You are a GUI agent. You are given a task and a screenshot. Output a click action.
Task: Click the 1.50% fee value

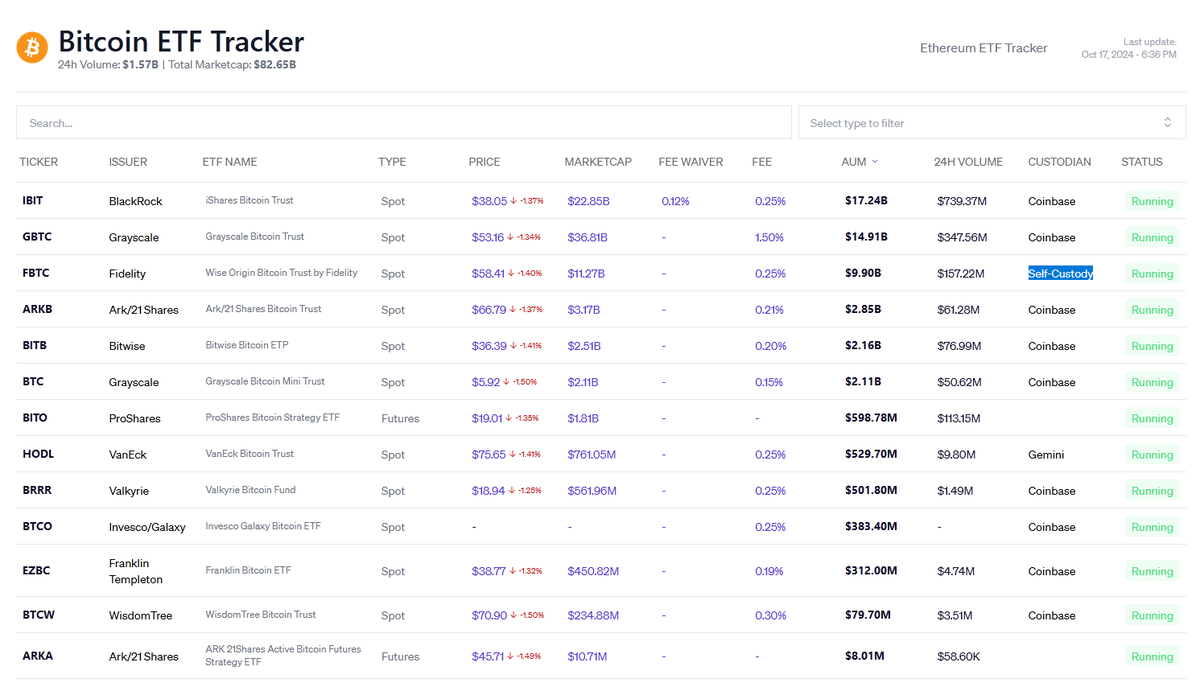pos(770,237)
